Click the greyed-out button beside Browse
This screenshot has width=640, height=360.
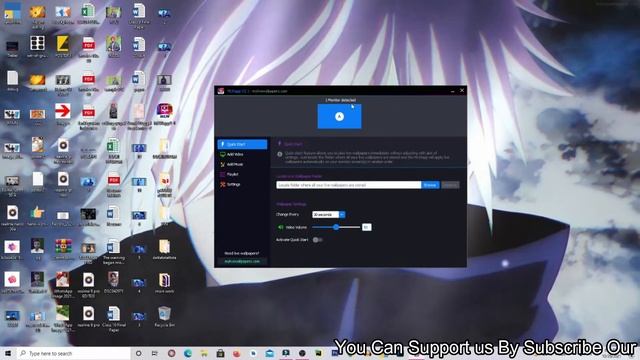click(x=450, y=185)
